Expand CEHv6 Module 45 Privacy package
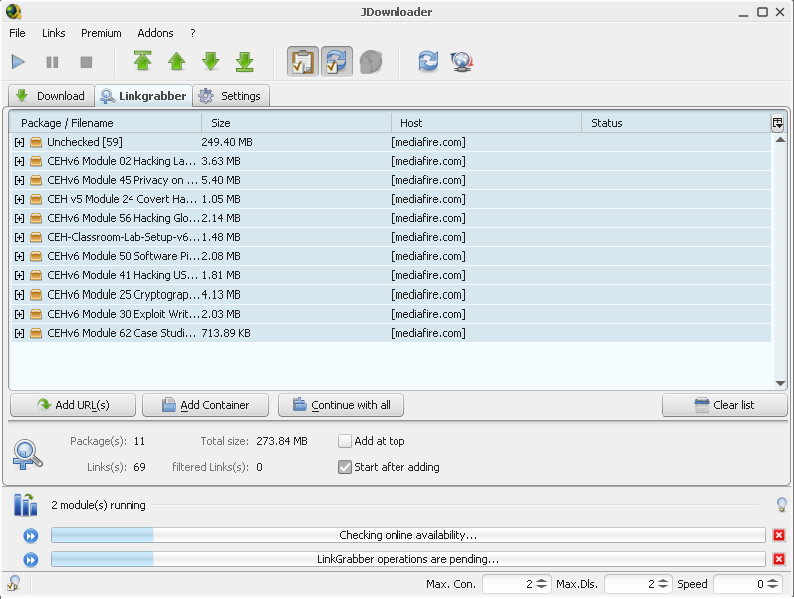This screenshot has height=599, width=794. tap(19, 180)
